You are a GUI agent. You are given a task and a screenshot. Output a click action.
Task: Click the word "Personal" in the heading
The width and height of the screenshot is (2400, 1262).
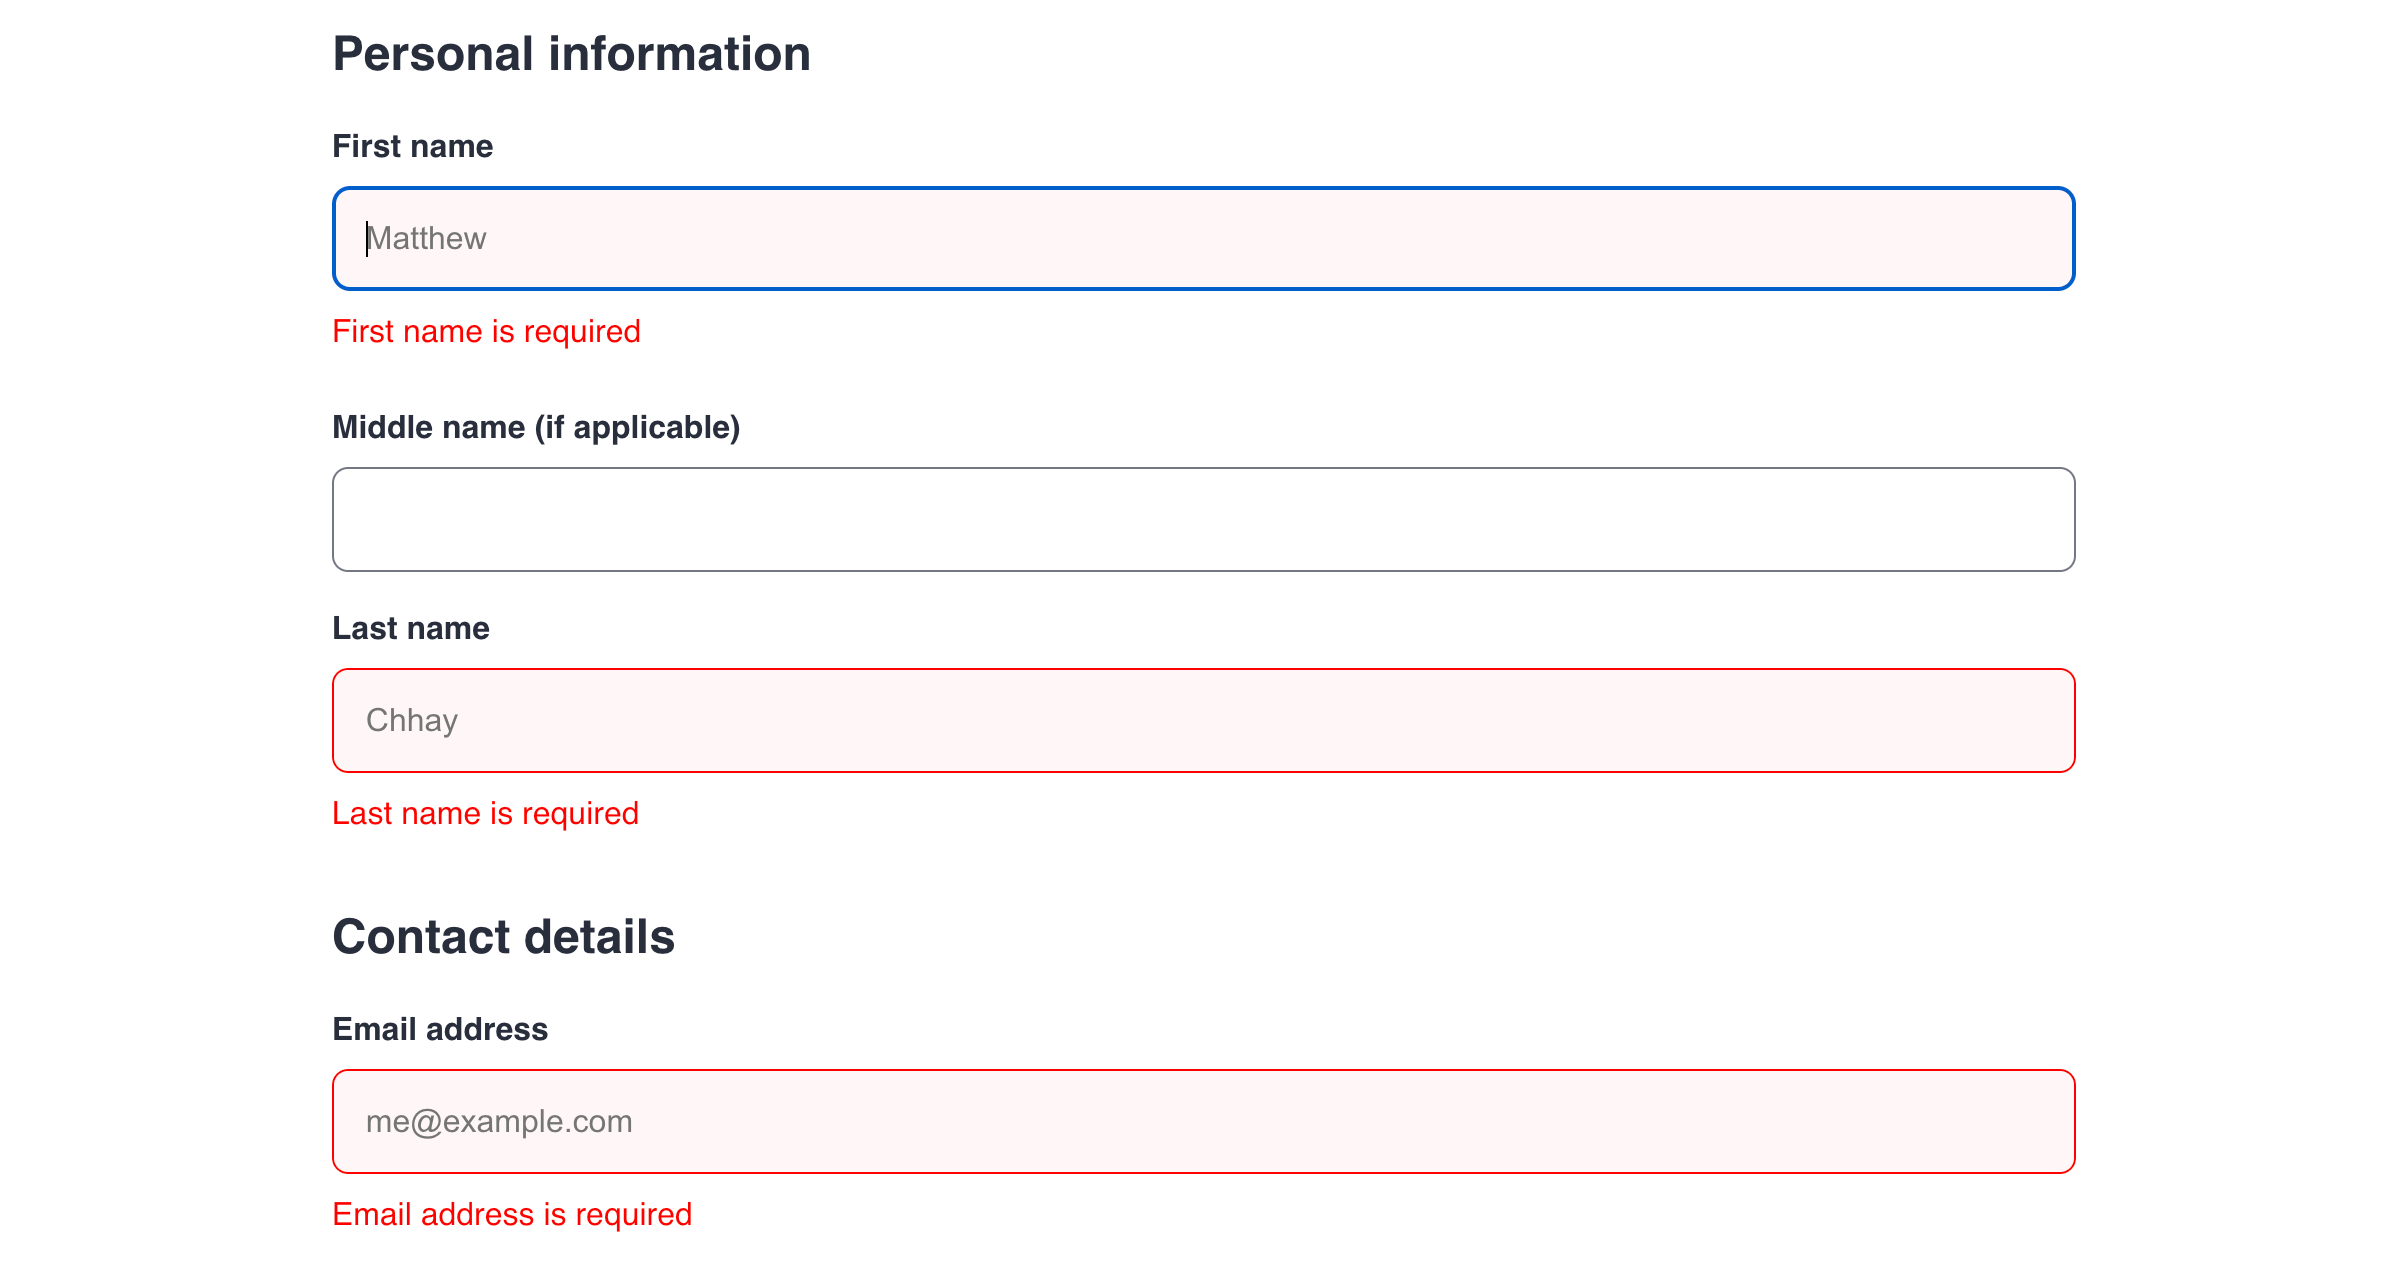[x=433, y=54]
